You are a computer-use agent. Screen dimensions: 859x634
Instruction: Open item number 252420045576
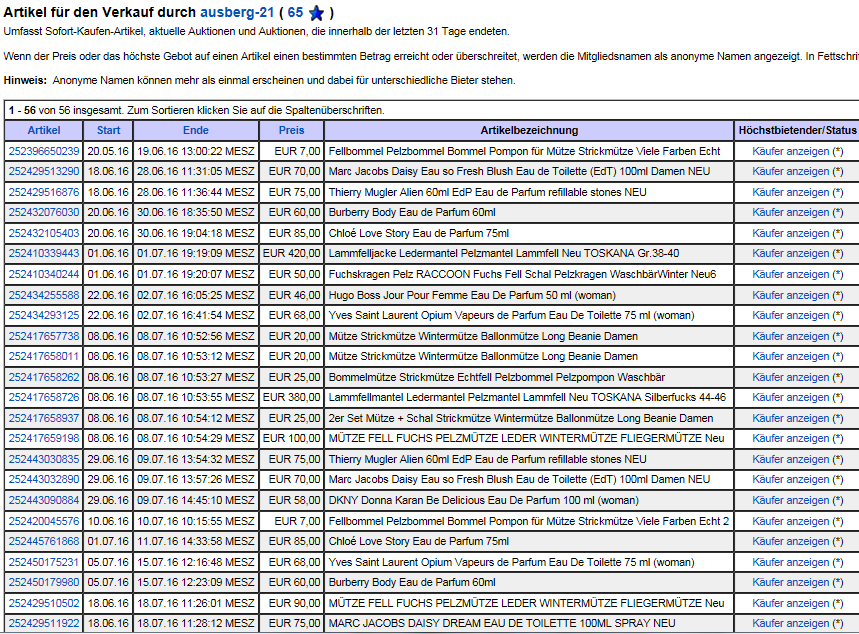pos(44,522)
